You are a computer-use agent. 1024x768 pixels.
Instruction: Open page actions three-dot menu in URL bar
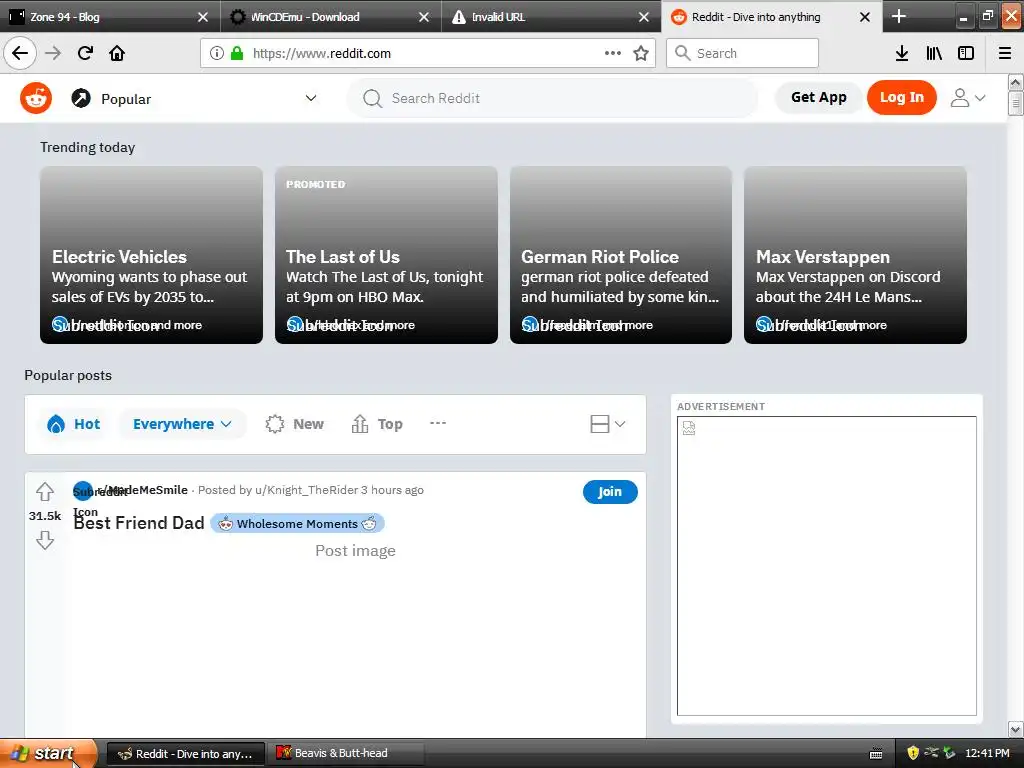point(613,53)
